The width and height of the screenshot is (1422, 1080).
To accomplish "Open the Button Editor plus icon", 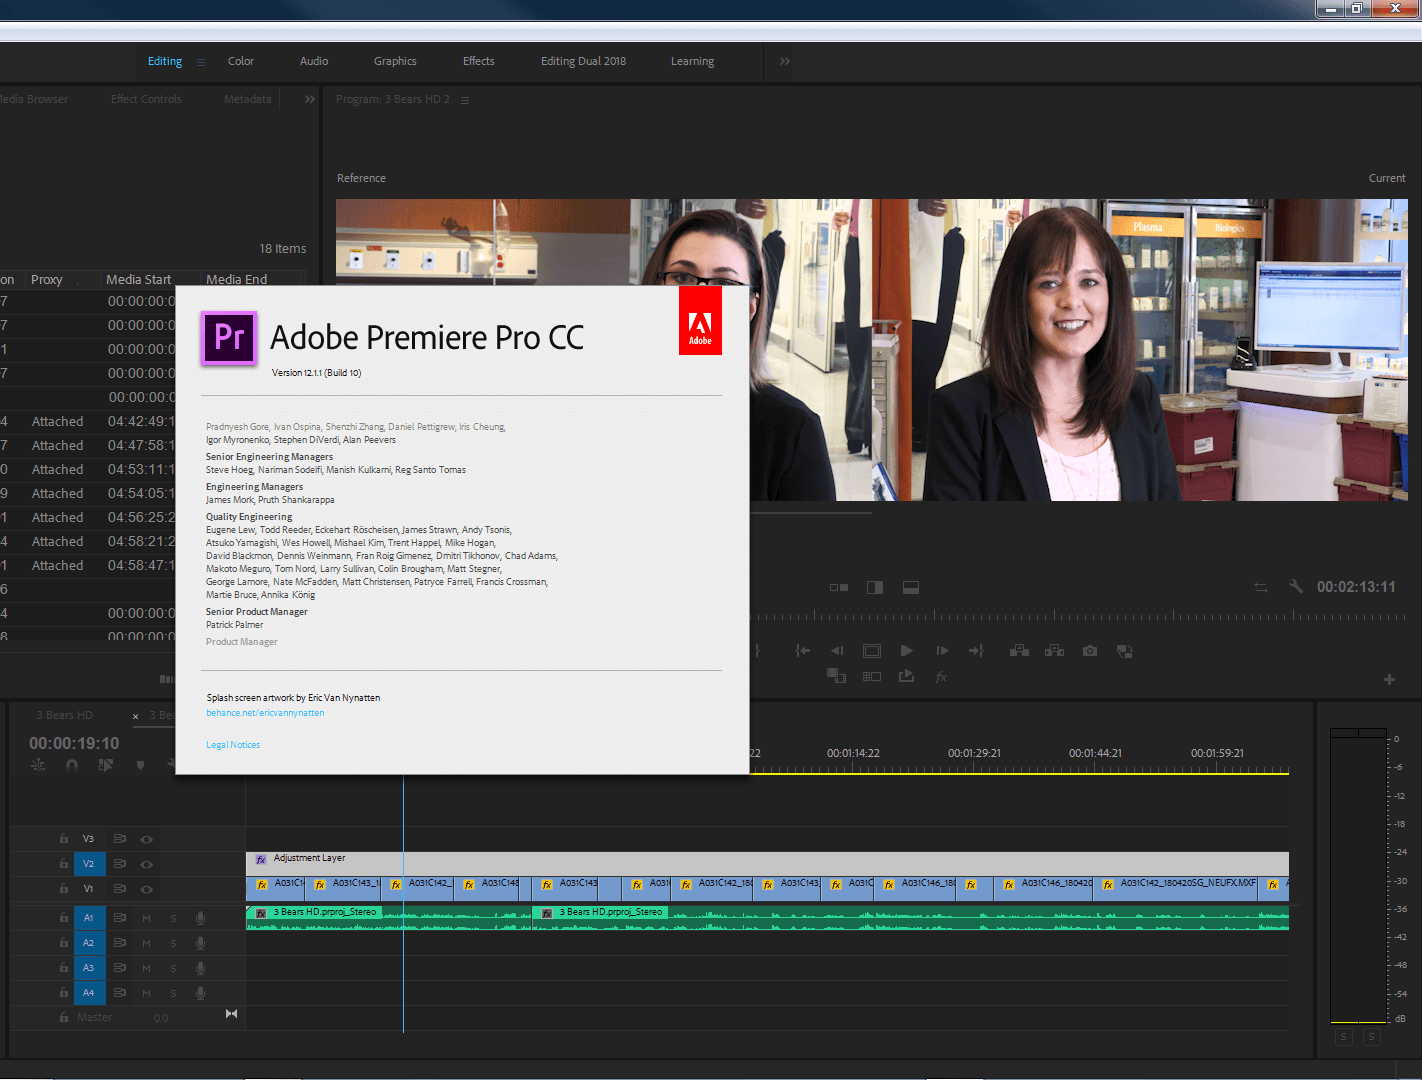I will (x=1389, y=680).
